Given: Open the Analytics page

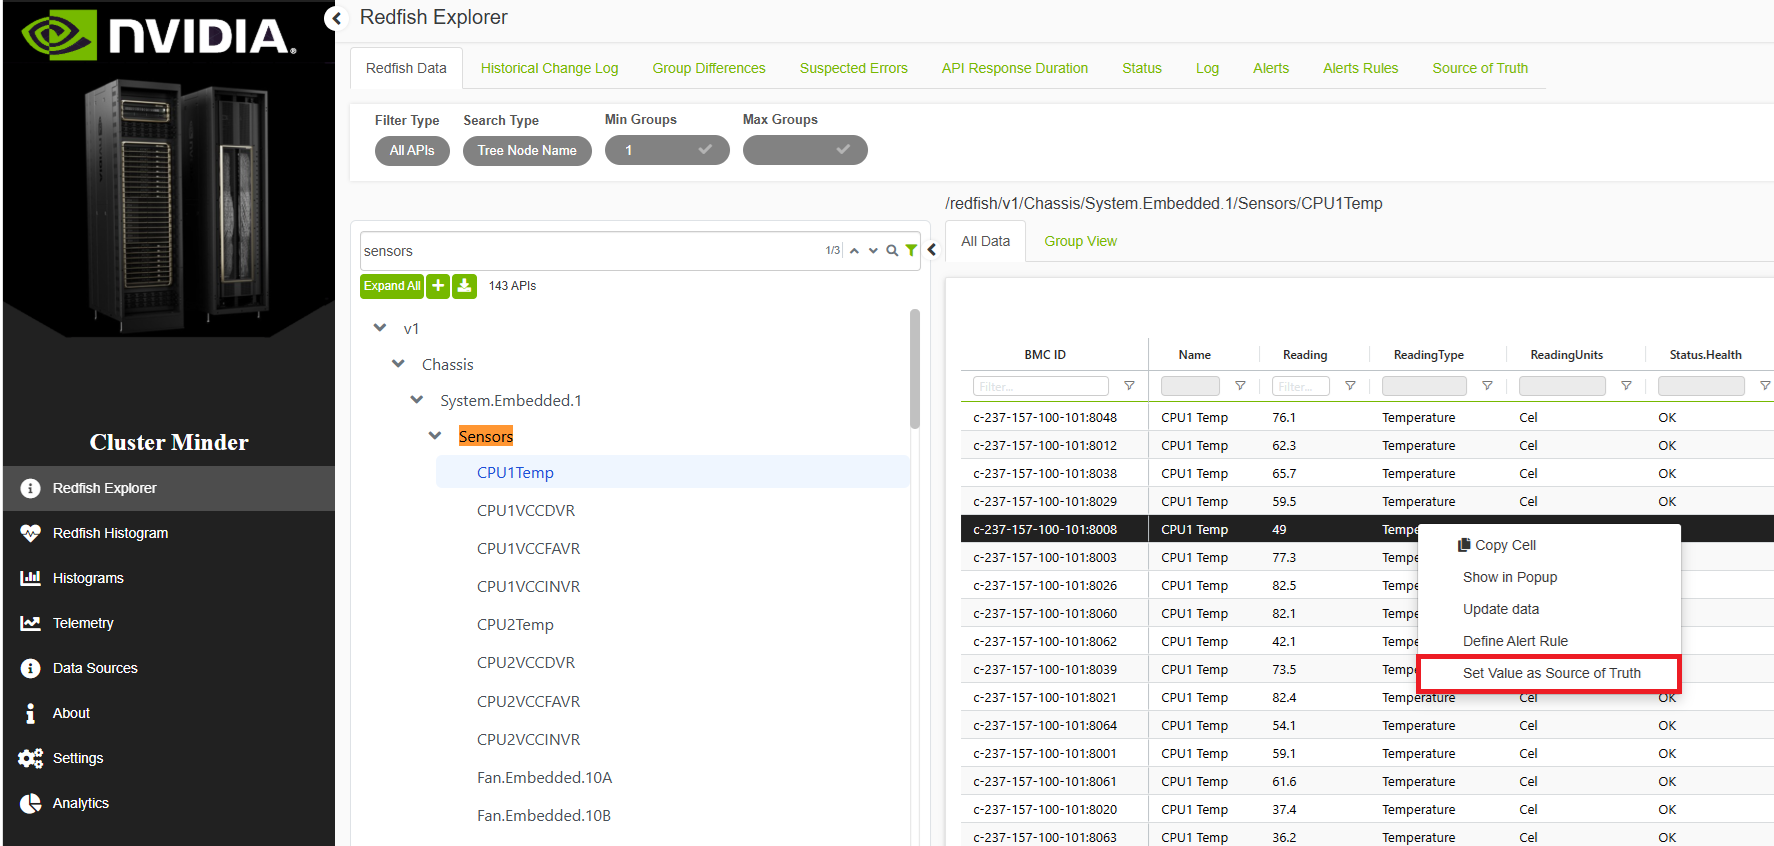Looking at the screenshot, I should click(x=169, y=803).
